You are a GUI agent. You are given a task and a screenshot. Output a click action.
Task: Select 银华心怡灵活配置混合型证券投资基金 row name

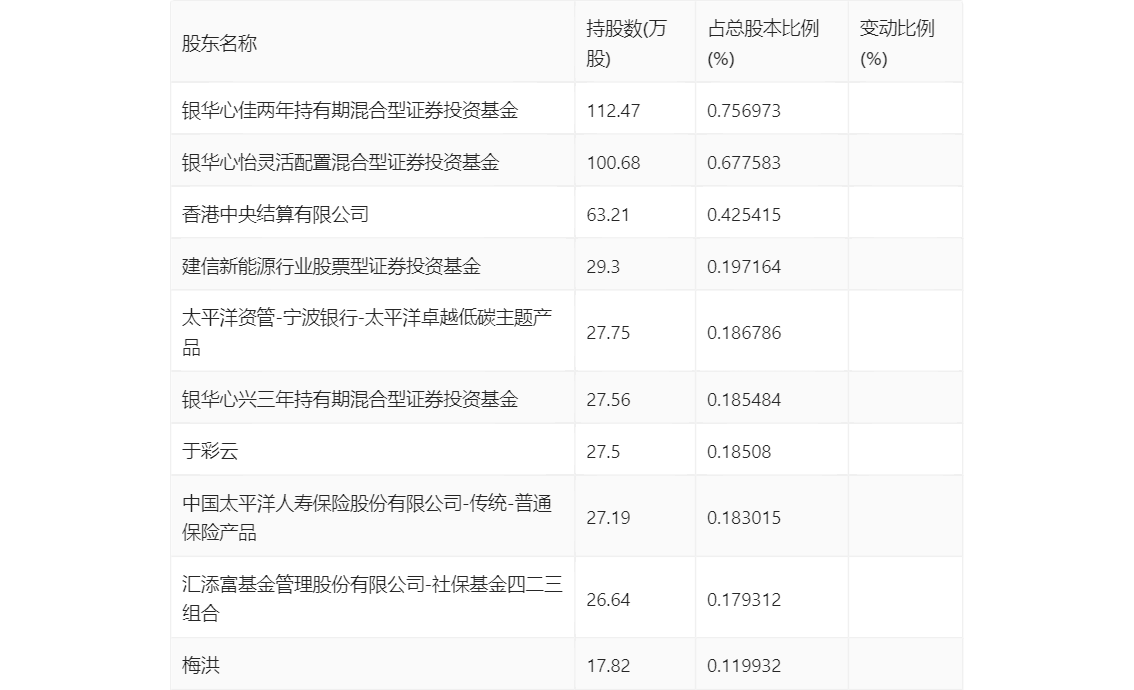(341, 162)
